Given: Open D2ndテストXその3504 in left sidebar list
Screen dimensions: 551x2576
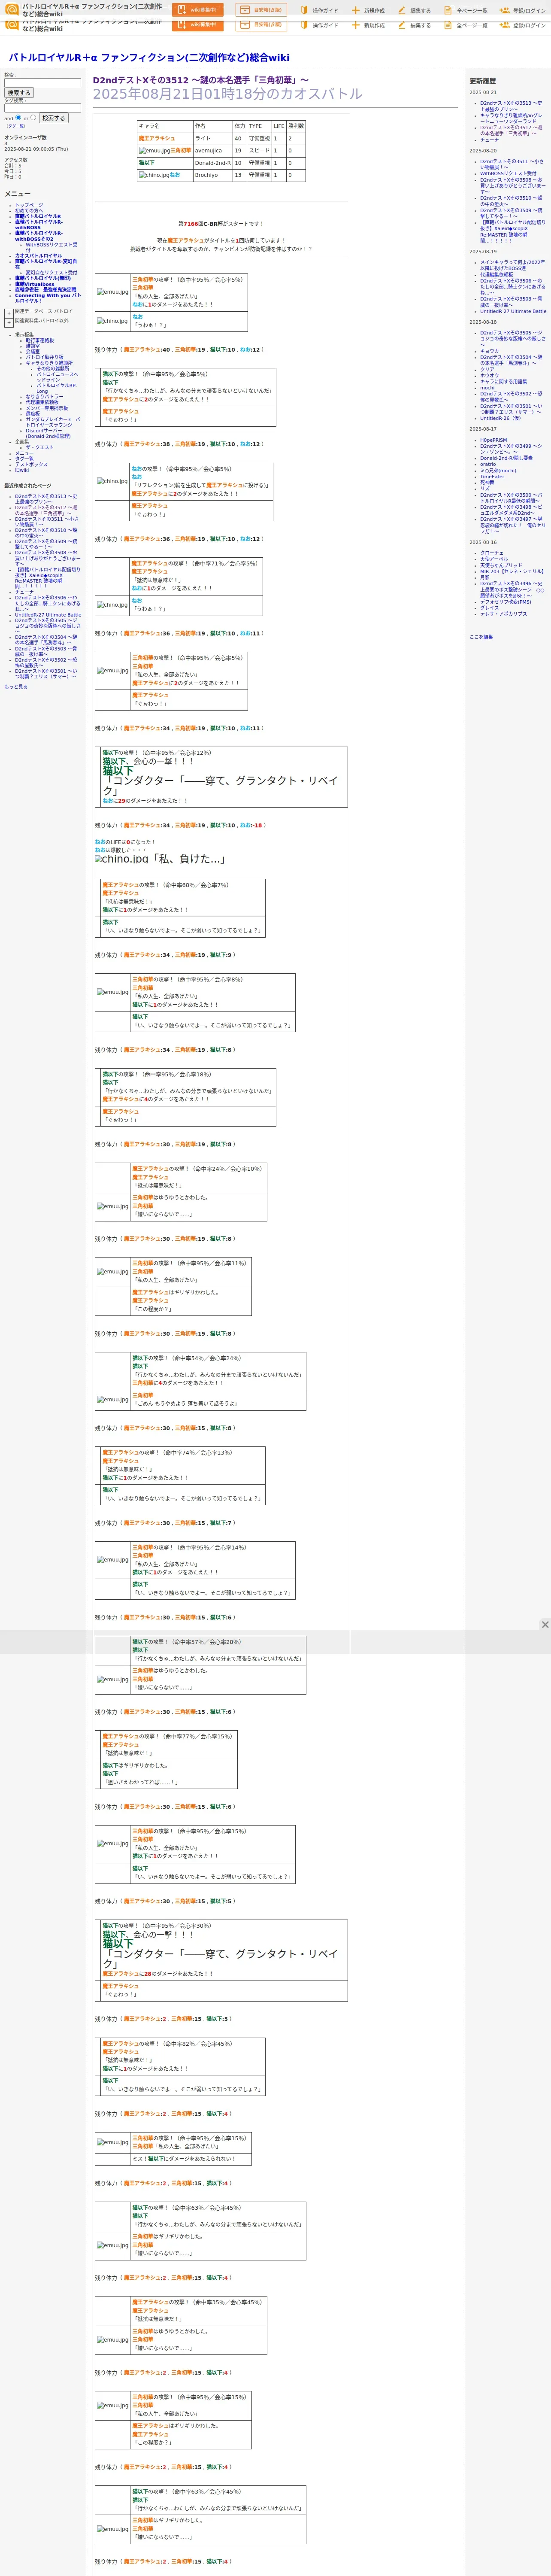Looking at the screenshot, I should click(46, 640).
